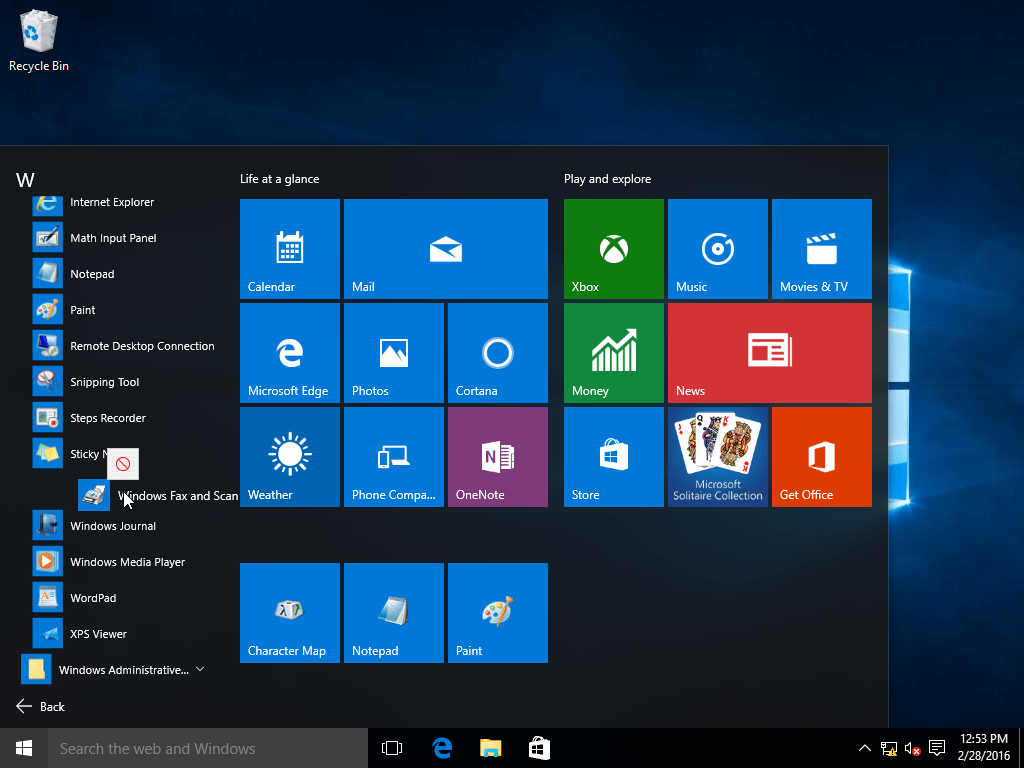Launch Edge from the taskbar

pos(442,748)
